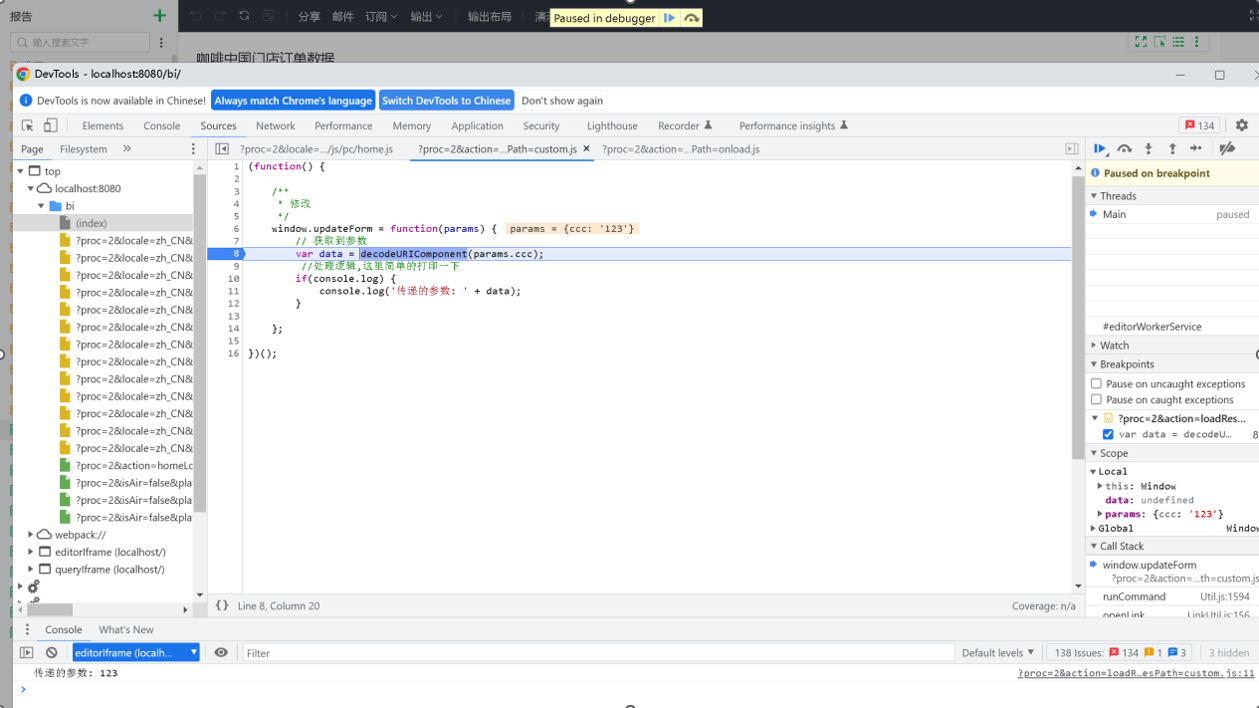
Task: Switch to the Network panel
Action: [x=275, y=125]
